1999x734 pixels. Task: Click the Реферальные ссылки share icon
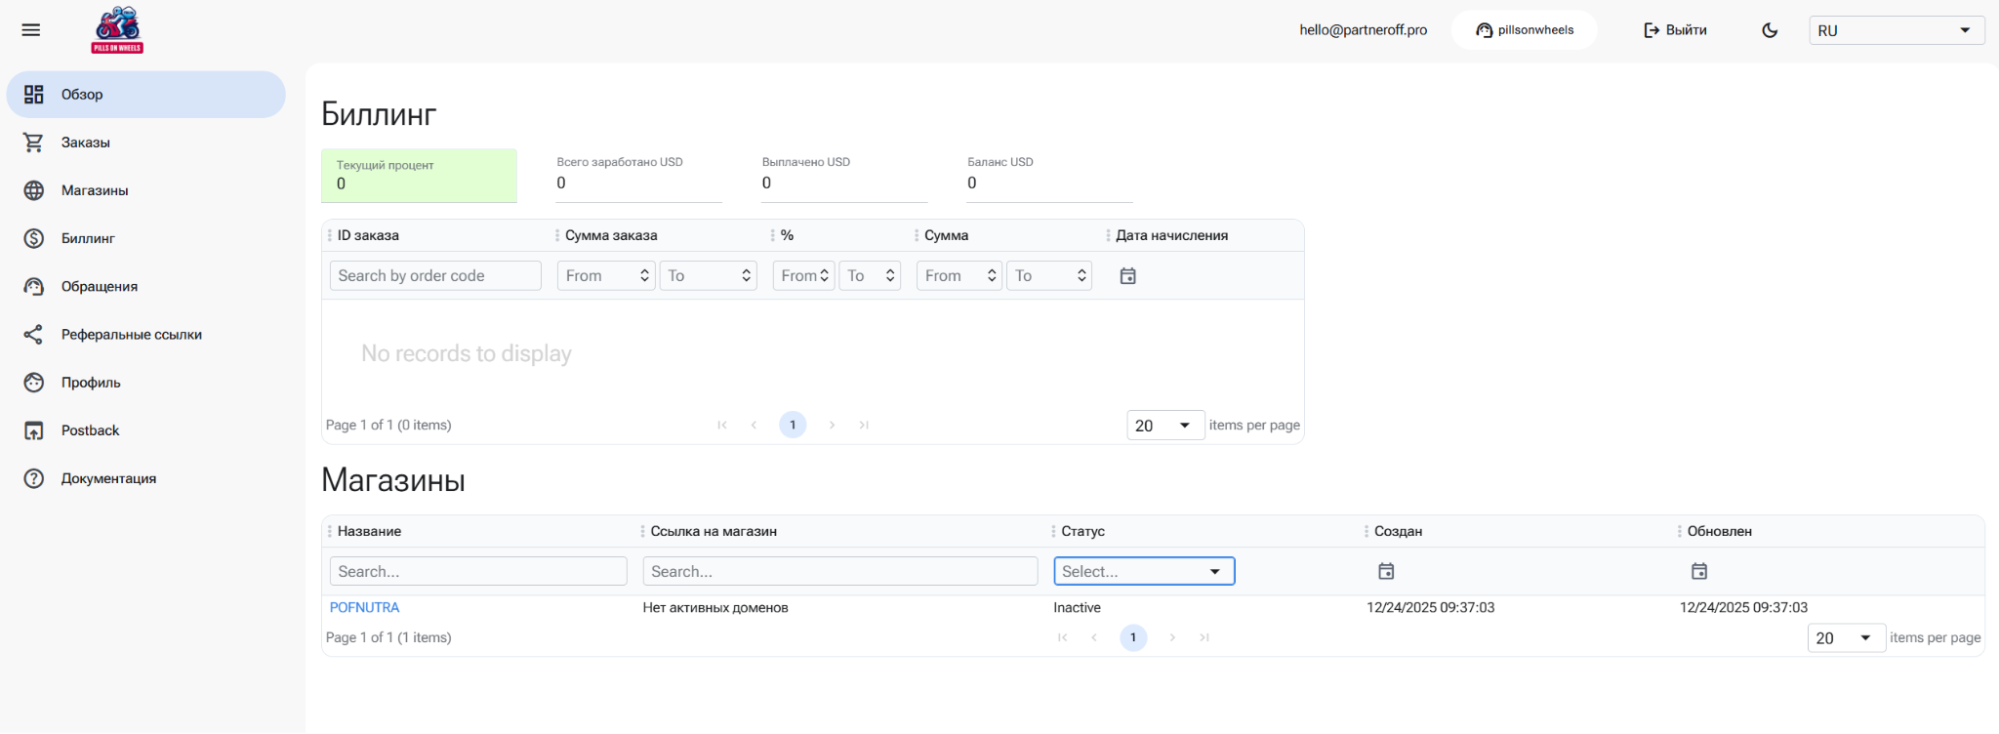pyautogui.click(x=34, y=334)
